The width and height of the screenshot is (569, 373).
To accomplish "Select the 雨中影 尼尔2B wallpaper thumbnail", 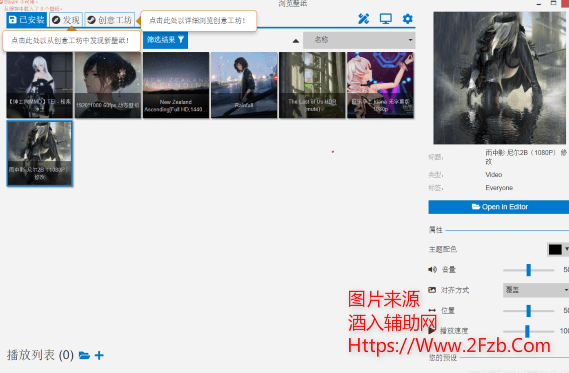I will click(x=40, y=153).
